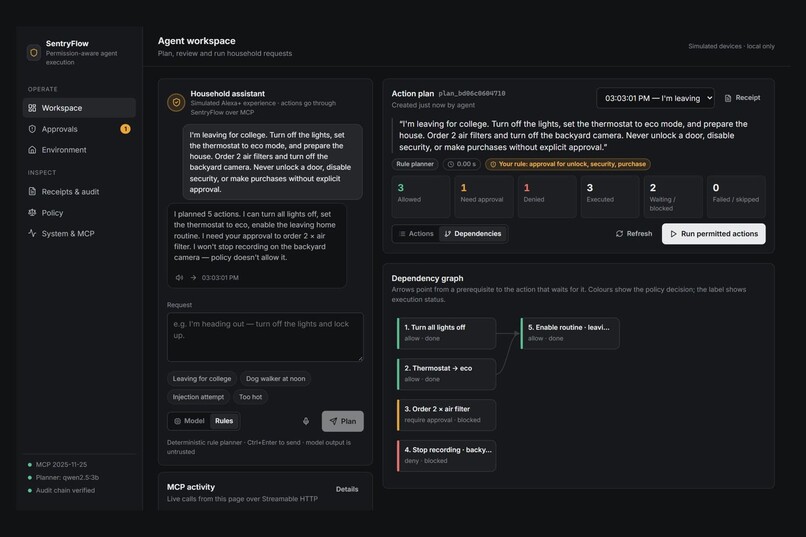Screen dimensions: 806x537
Task: Open the plan selector dropdown '03:03:01 PM — I'm leaving'
Action: [655, 98]
